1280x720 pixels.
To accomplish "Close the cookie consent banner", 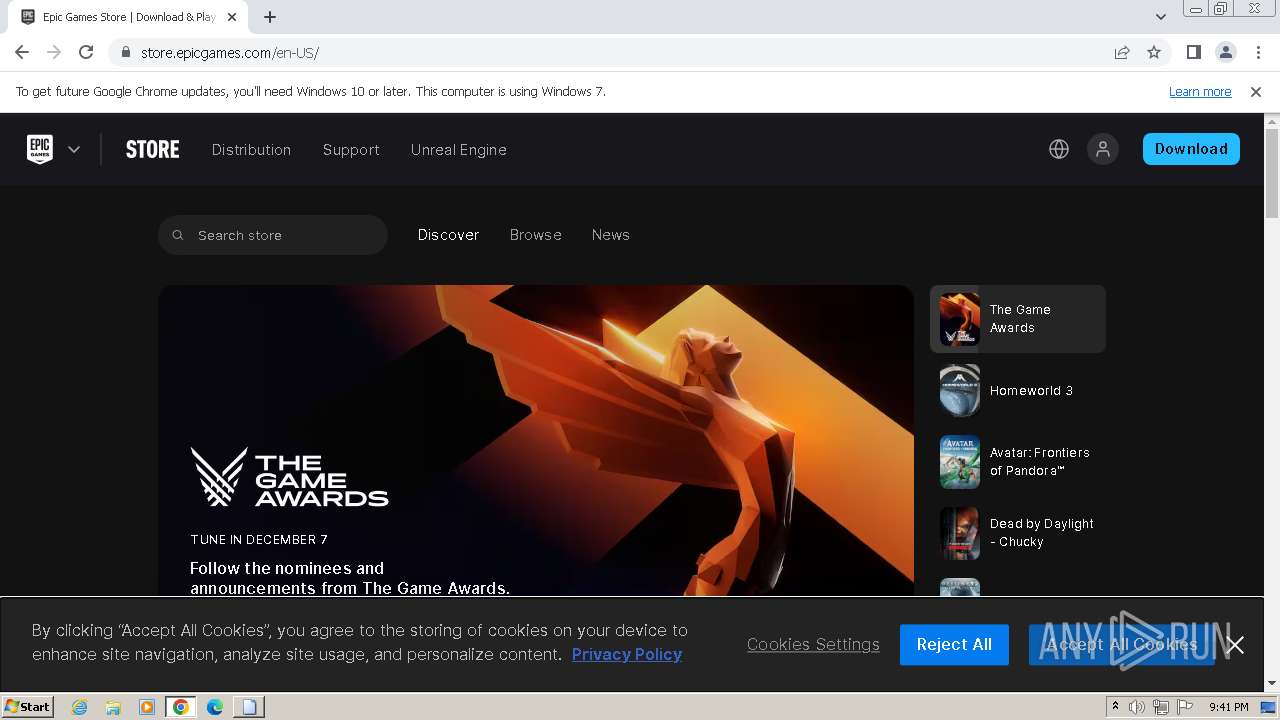I will point(1235,645).
